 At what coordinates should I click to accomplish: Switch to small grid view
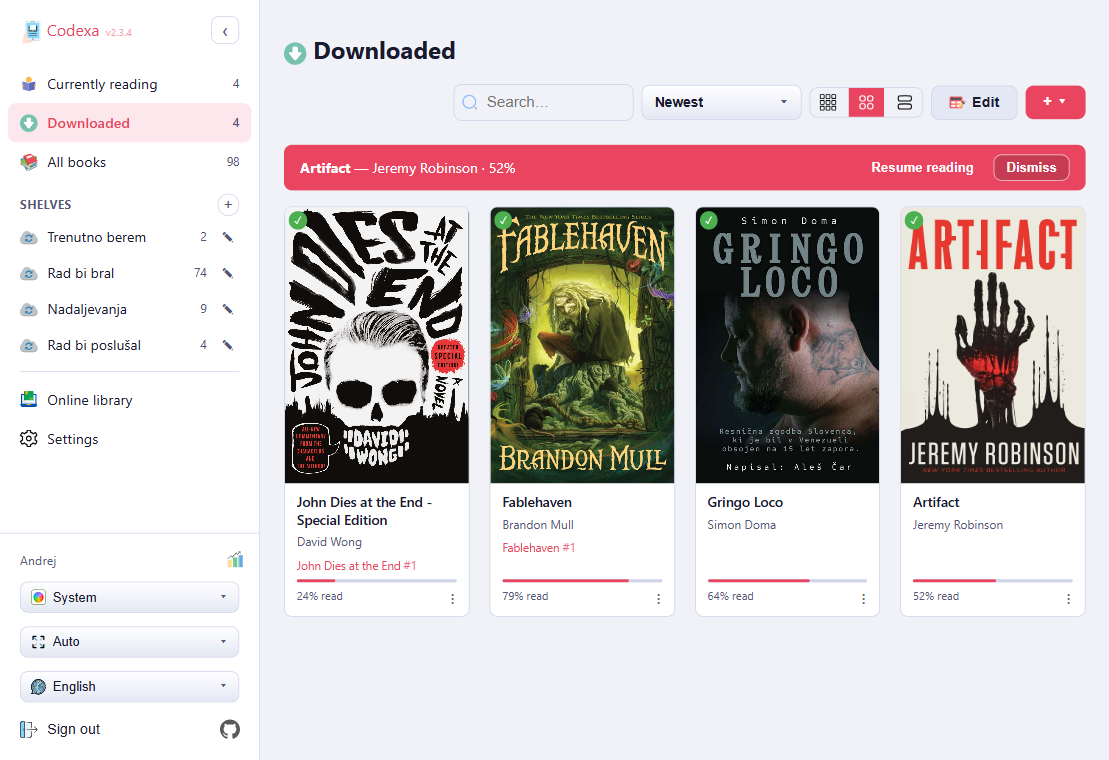click(828, 103)
